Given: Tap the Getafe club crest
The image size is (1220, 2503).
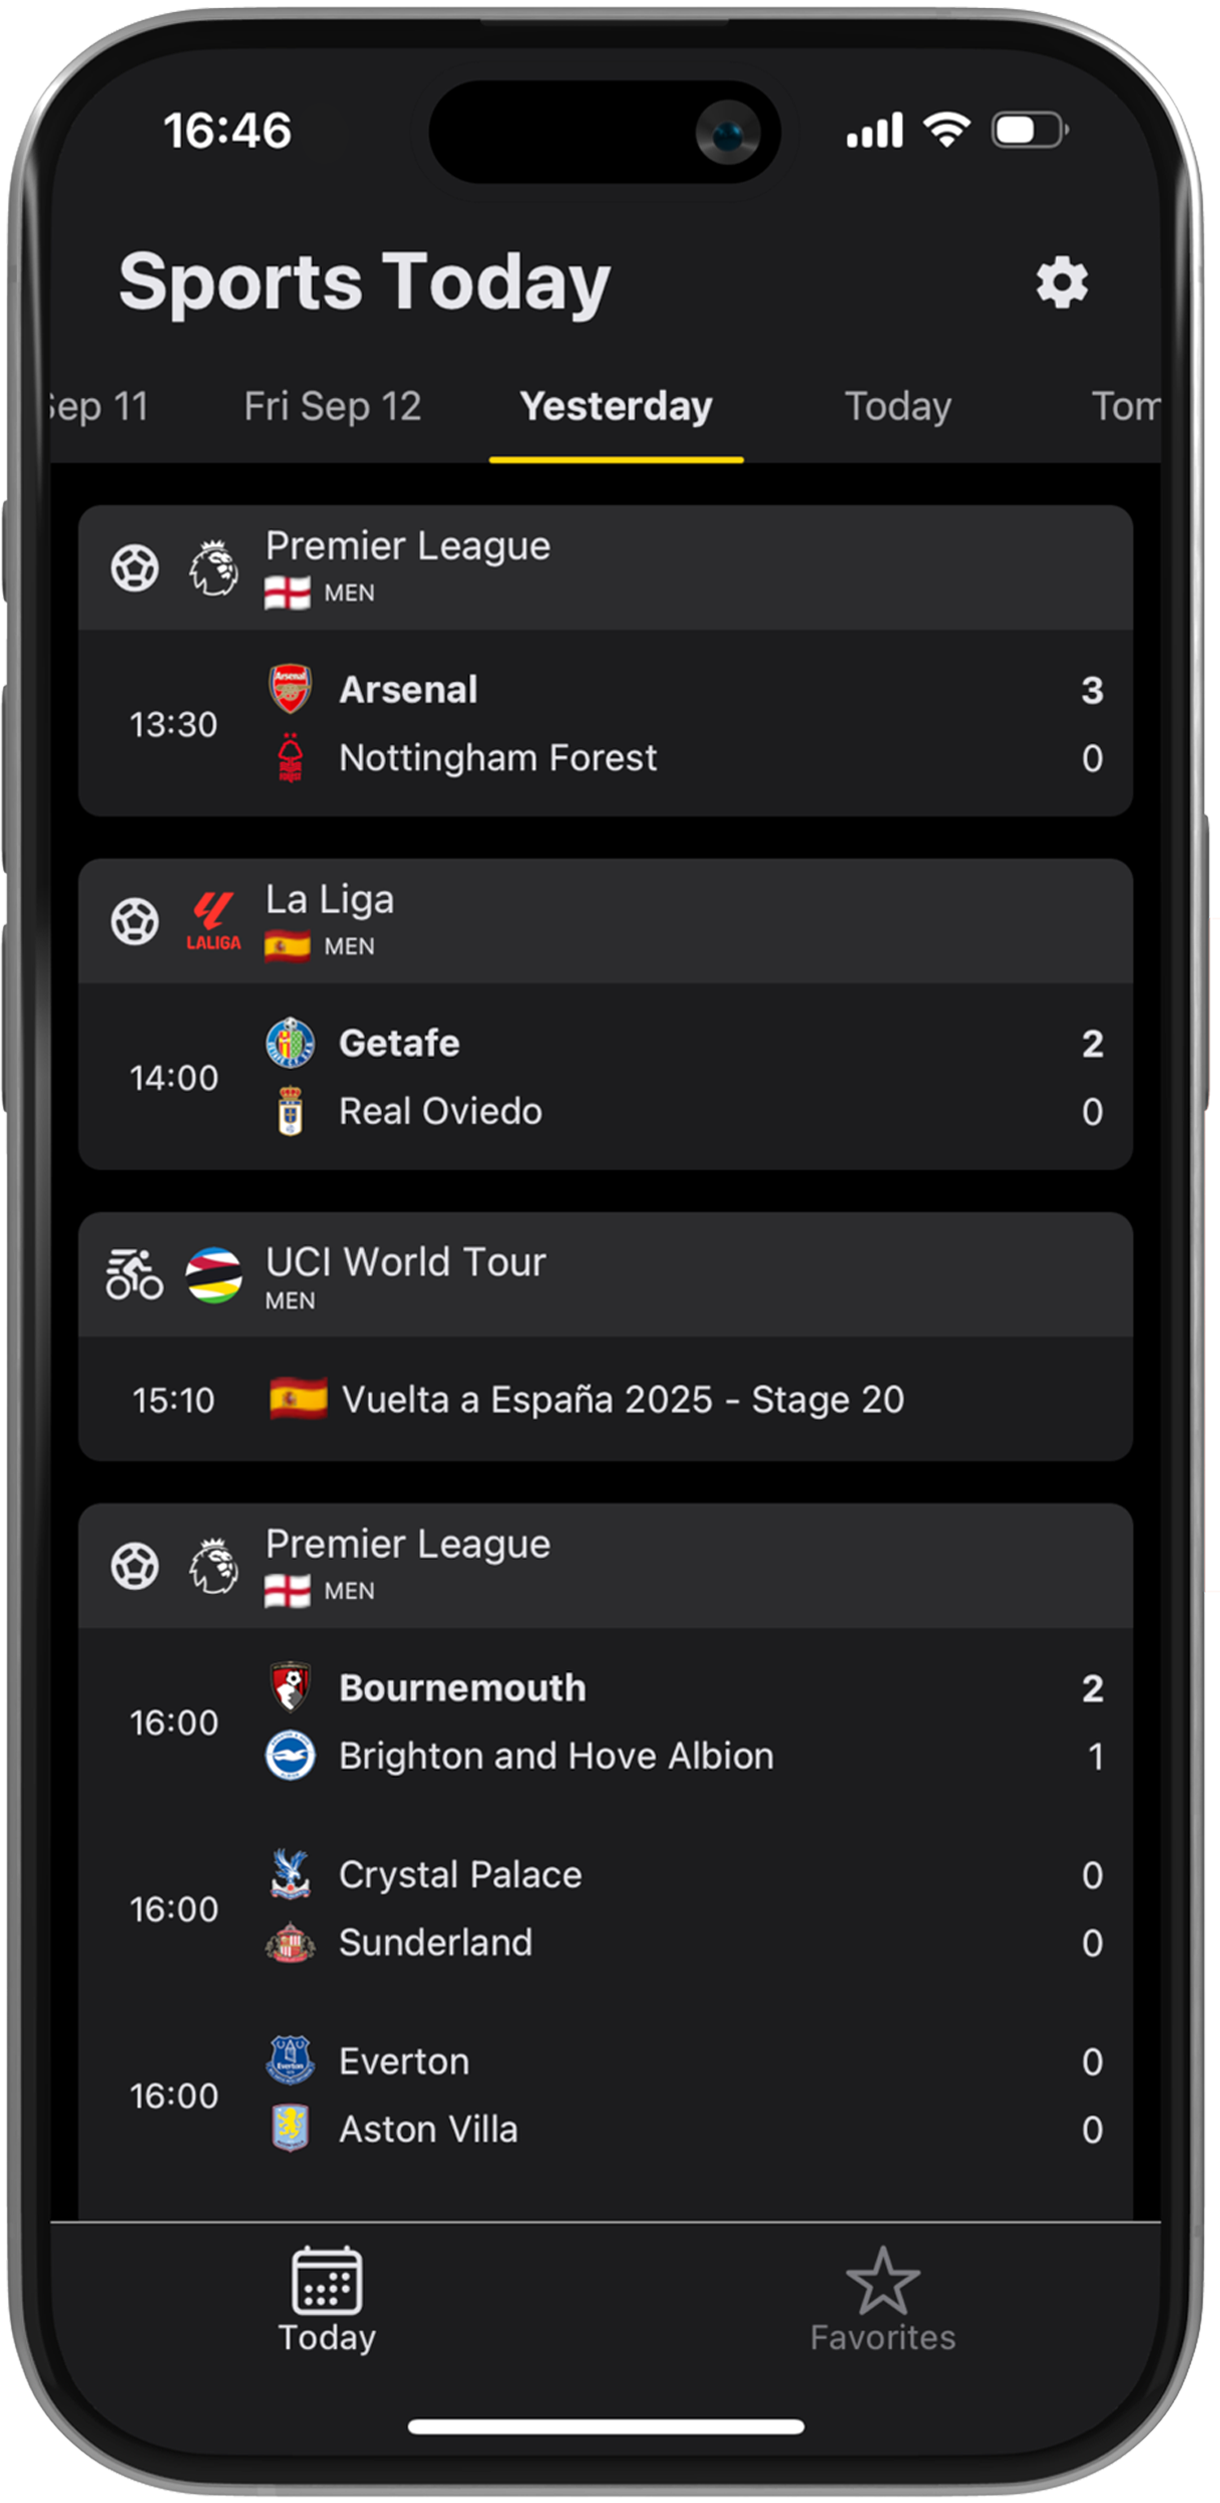Looking at the screenshot, I should pyautogui.click(x=290, y=1043).
